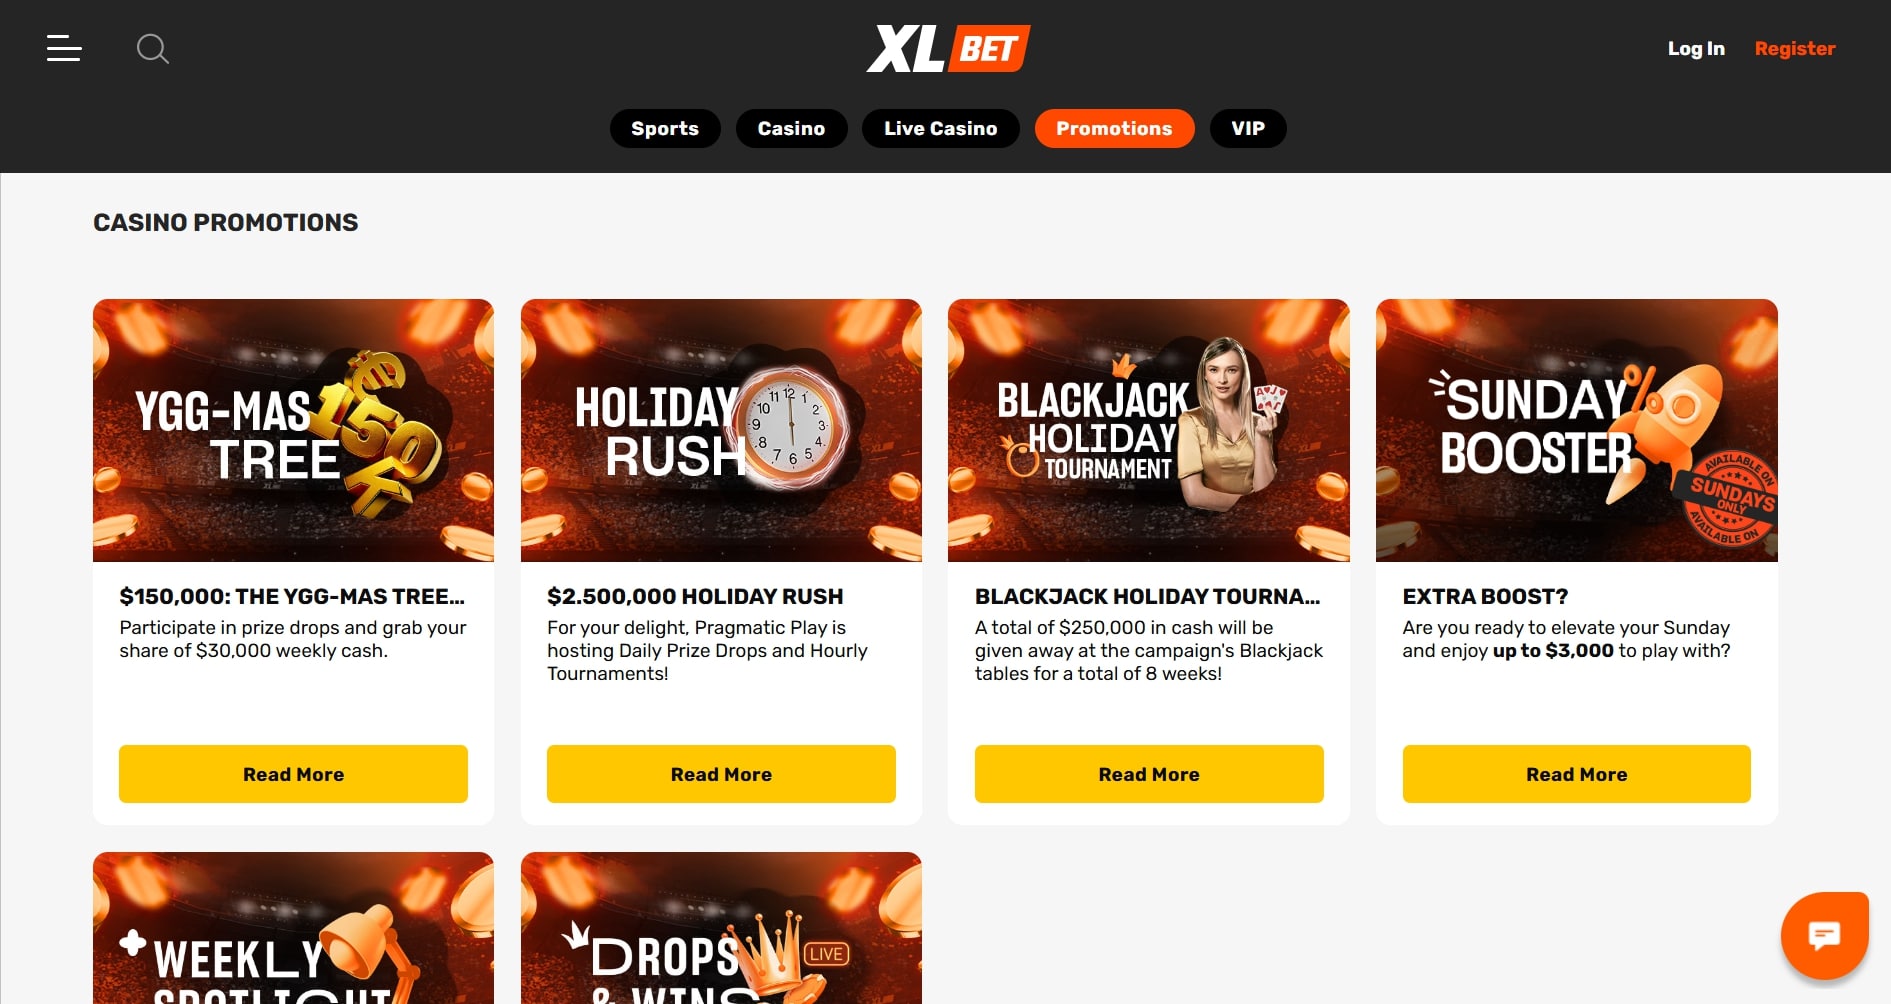
Task: Open the Weekly Spotlight banner image
Action: (293, 928)
